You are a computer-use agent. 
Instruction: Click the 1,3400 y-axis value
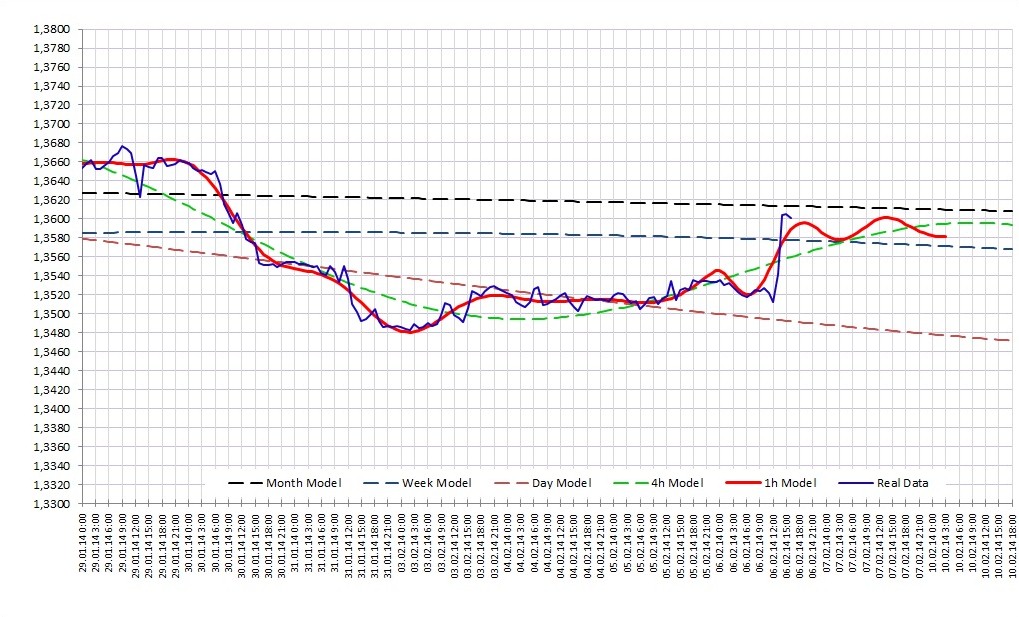(x=51, y=409)
